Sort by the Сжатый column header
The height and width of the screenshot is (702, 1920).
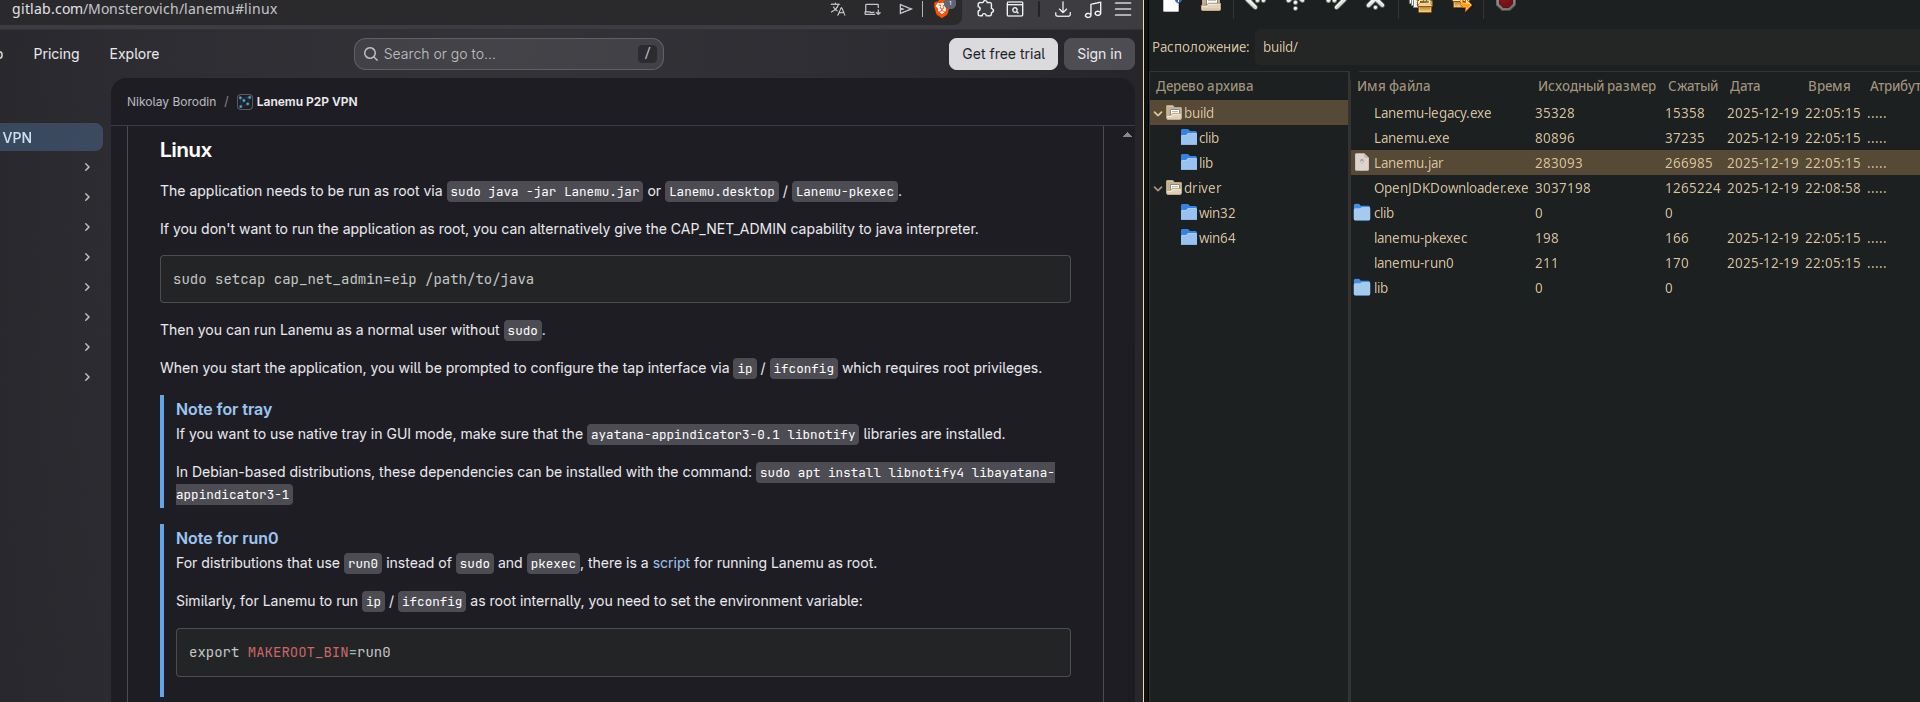(x=1692, y=86)
